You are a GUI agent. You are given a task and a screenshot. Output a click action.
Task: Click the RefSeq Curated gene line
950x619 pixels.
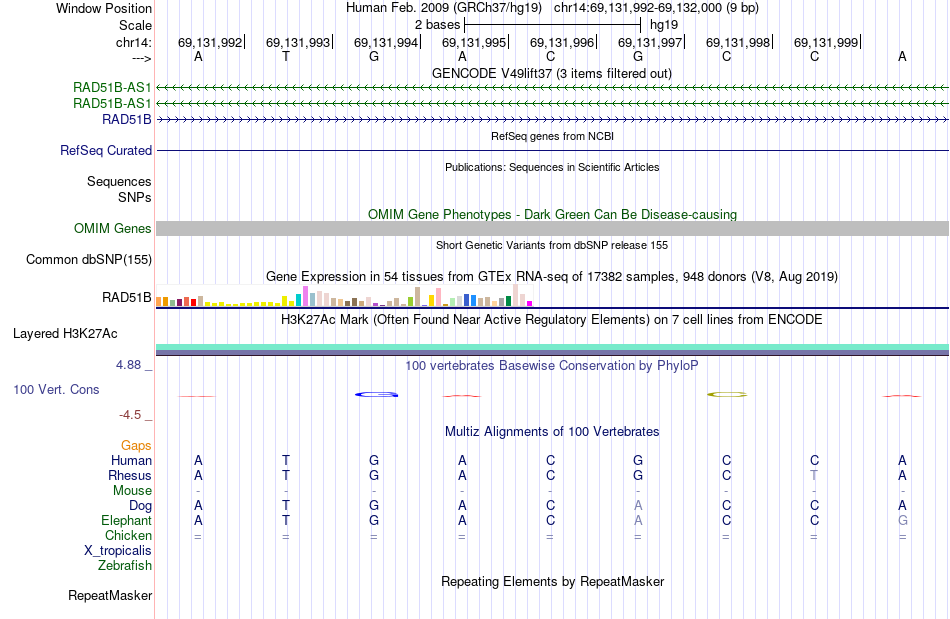(x=552, y=150)
